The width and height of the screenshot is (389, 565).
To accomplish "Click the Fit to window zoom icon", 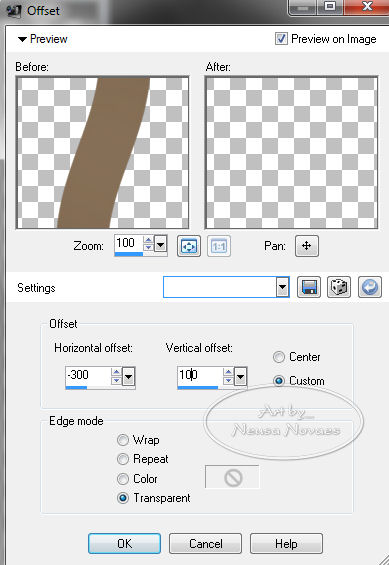I will (189, 246).
